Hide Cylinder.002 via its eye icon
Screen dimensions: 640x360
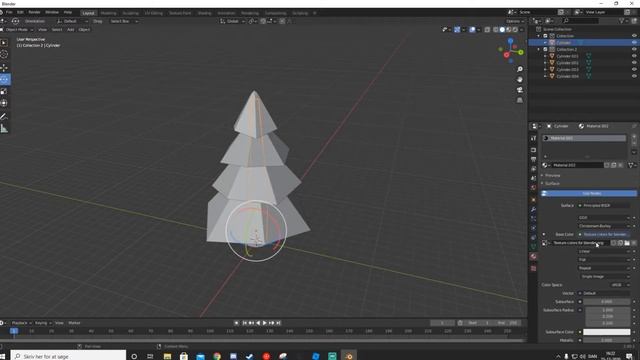[x=634, y=63]
